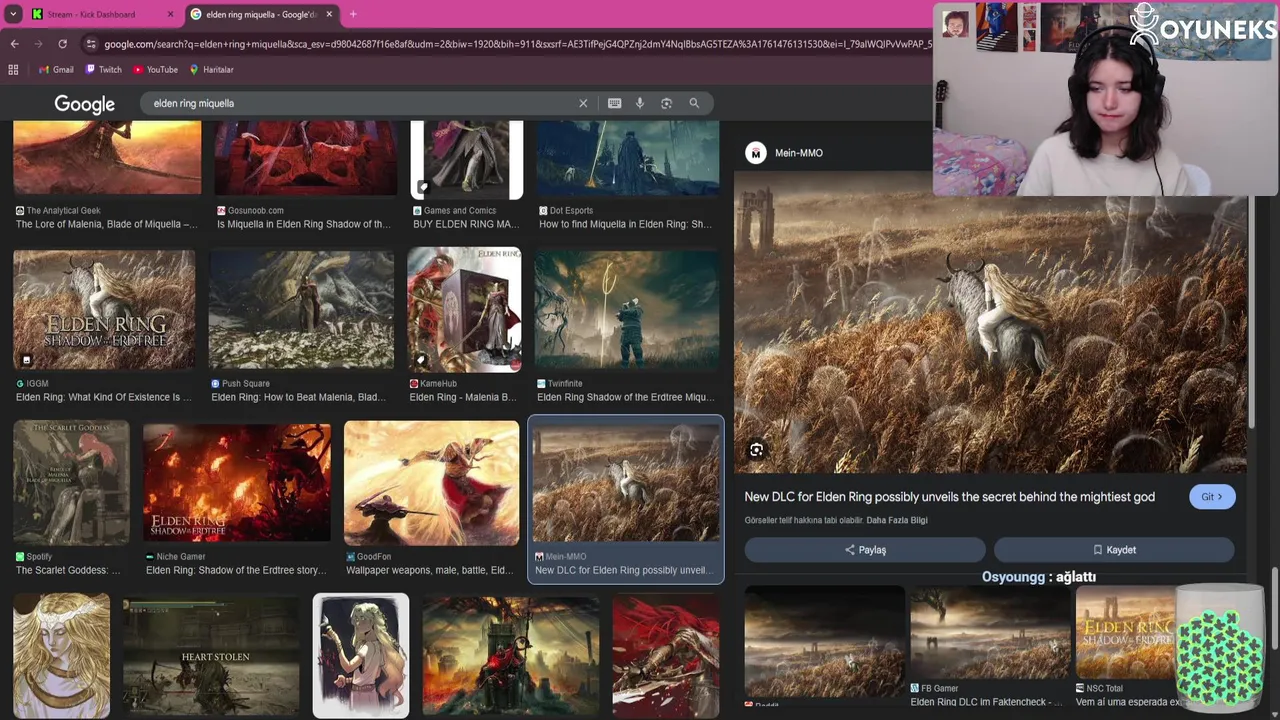This screenshot has width=1280, height=720.
Task: Open the Daha Fazla Bilgi link
Action: tap(897, 520)
